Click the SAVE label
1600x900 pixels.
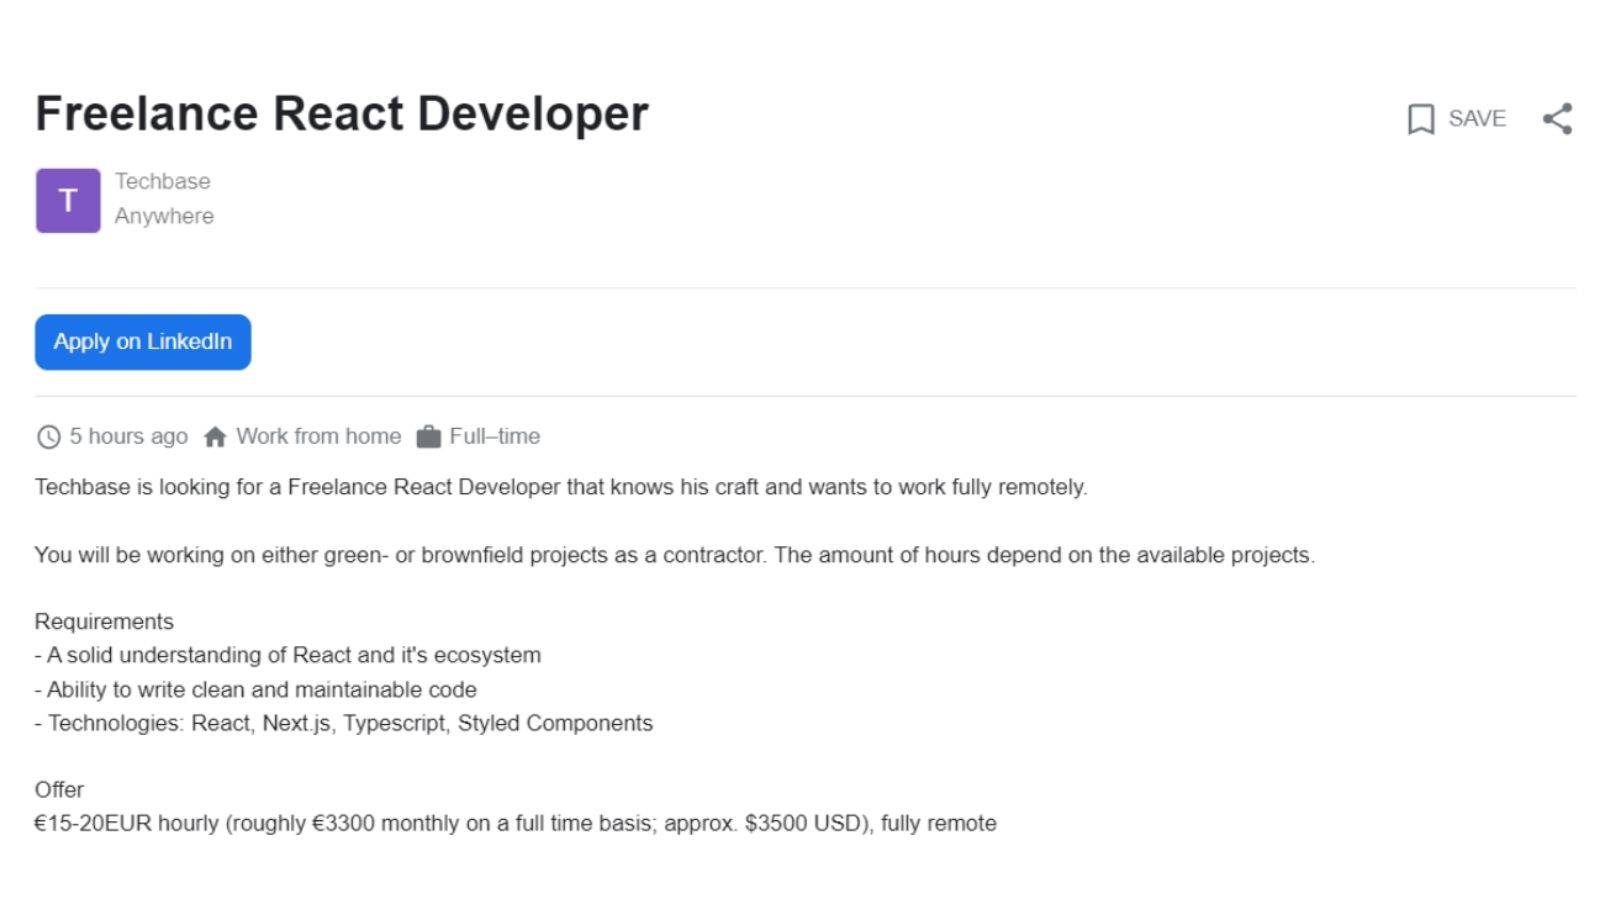1476,119
